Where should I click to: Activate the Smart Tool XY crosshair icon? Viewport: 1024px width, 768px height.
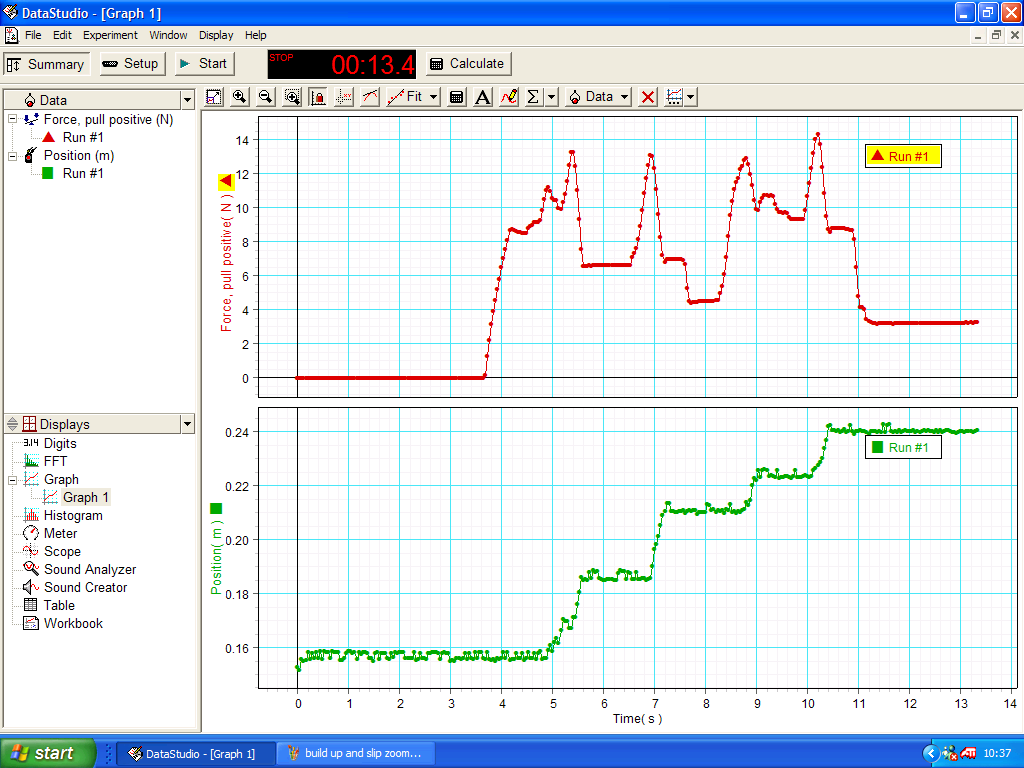(x=344, y=97)
